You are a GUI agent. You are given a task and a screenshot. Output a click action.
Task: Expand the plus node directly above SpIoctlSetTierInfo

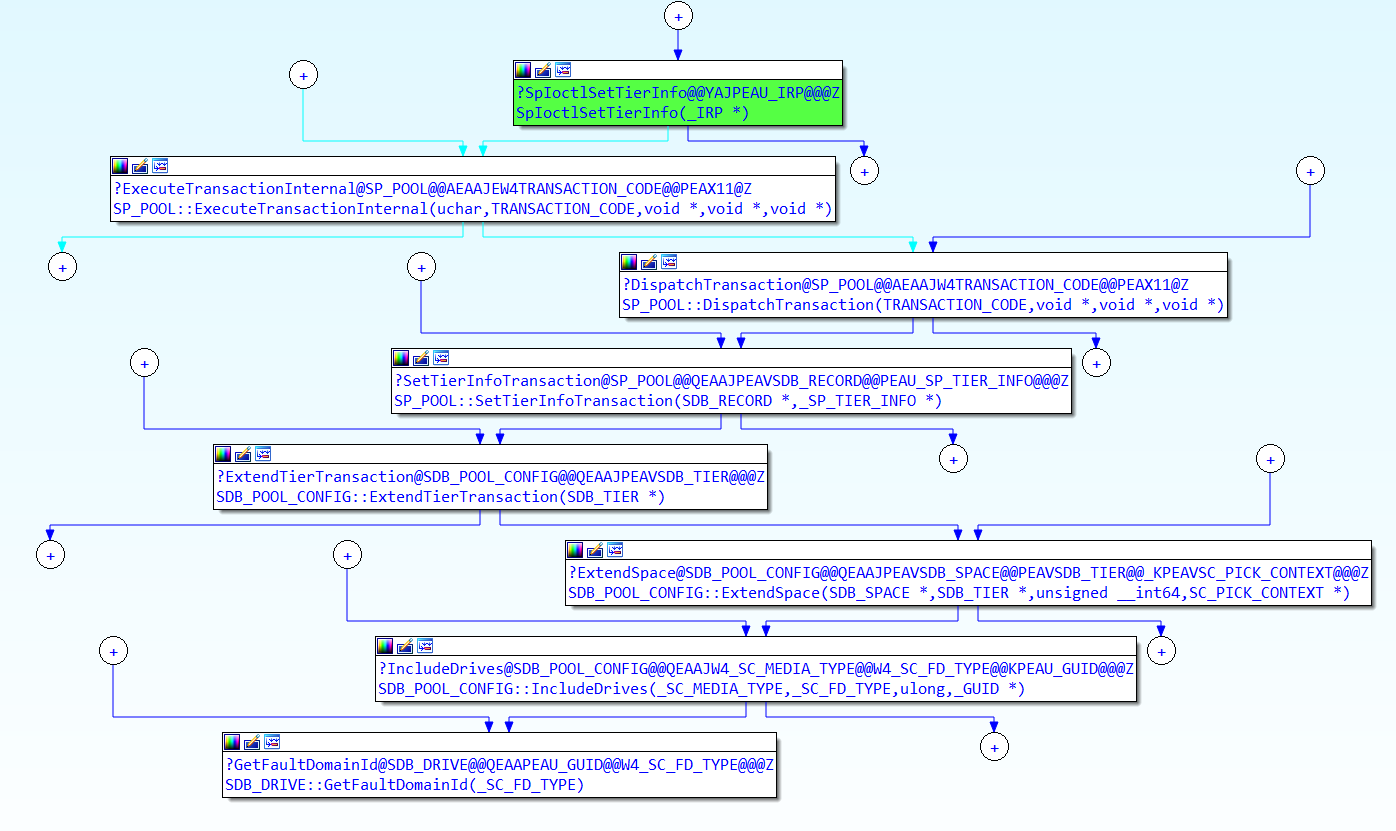point(678,17)
